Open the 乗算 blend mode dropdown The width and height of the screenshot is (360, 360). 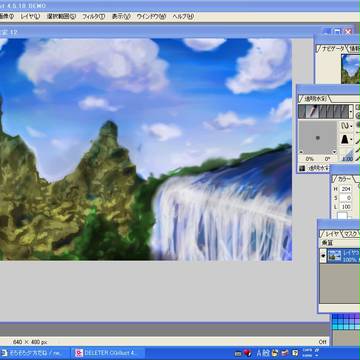click(x=340, y=243)
